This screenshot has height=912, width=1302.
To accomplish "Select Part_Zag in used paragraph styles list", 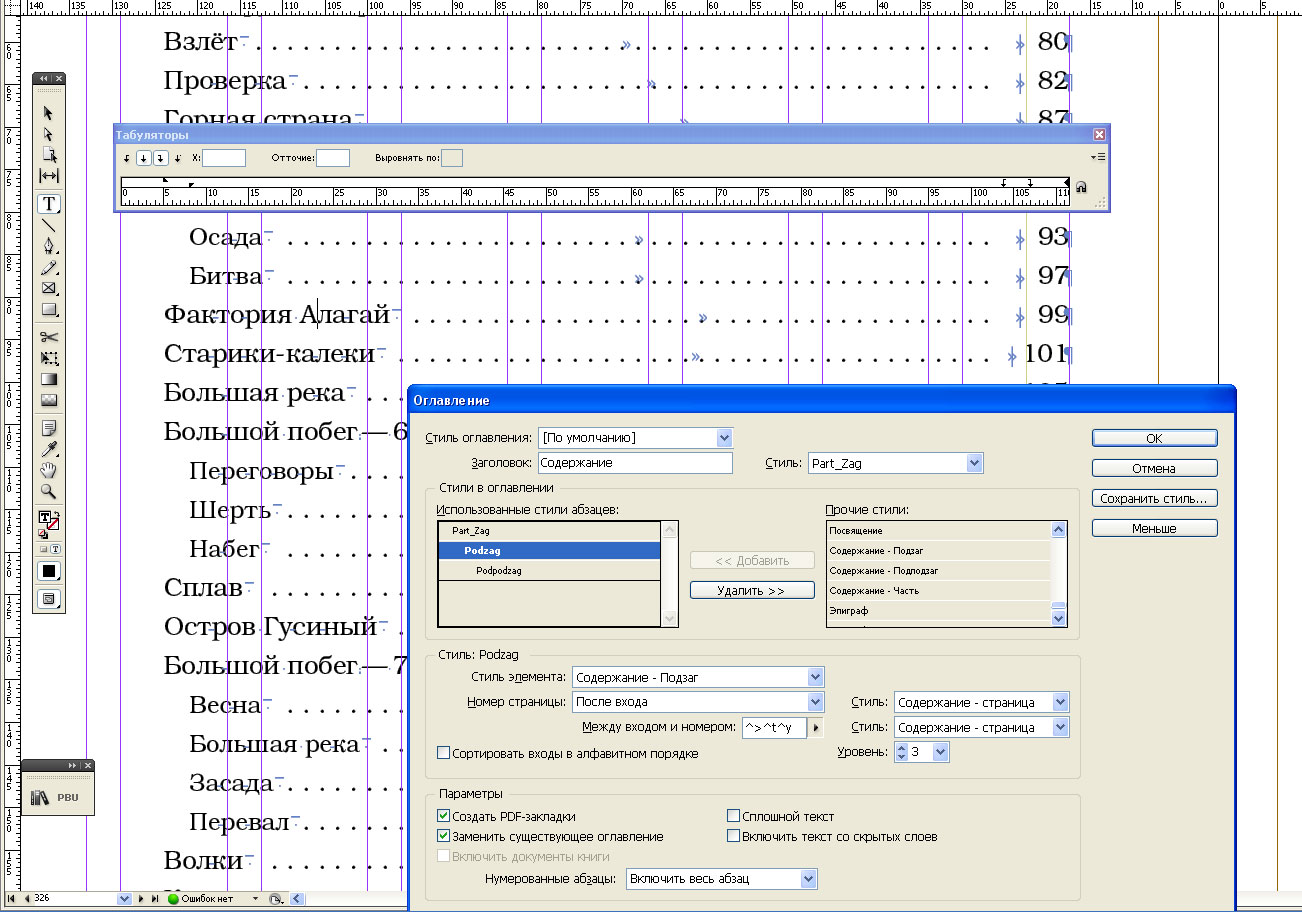I will (549, 532).
